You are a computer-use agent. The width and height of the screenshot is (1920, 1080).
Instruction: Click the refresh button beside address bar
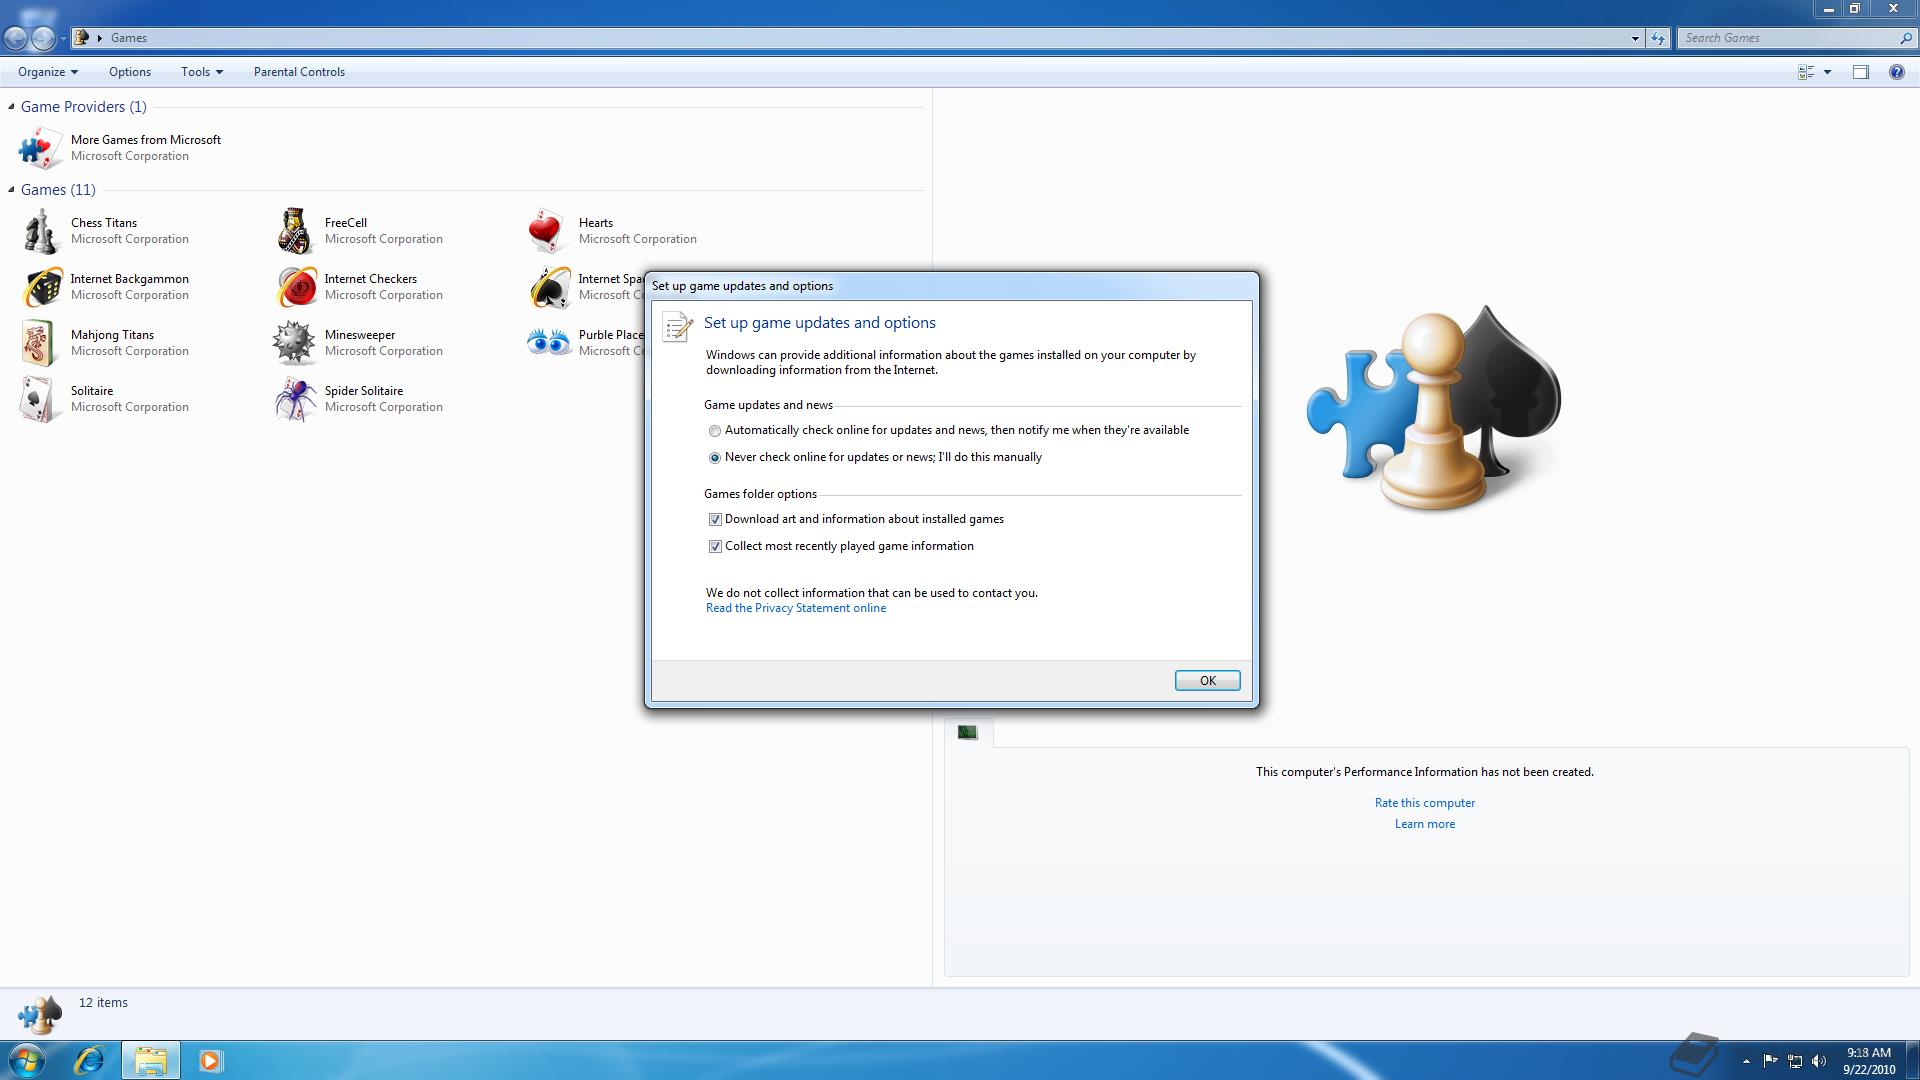point(1658,38)
